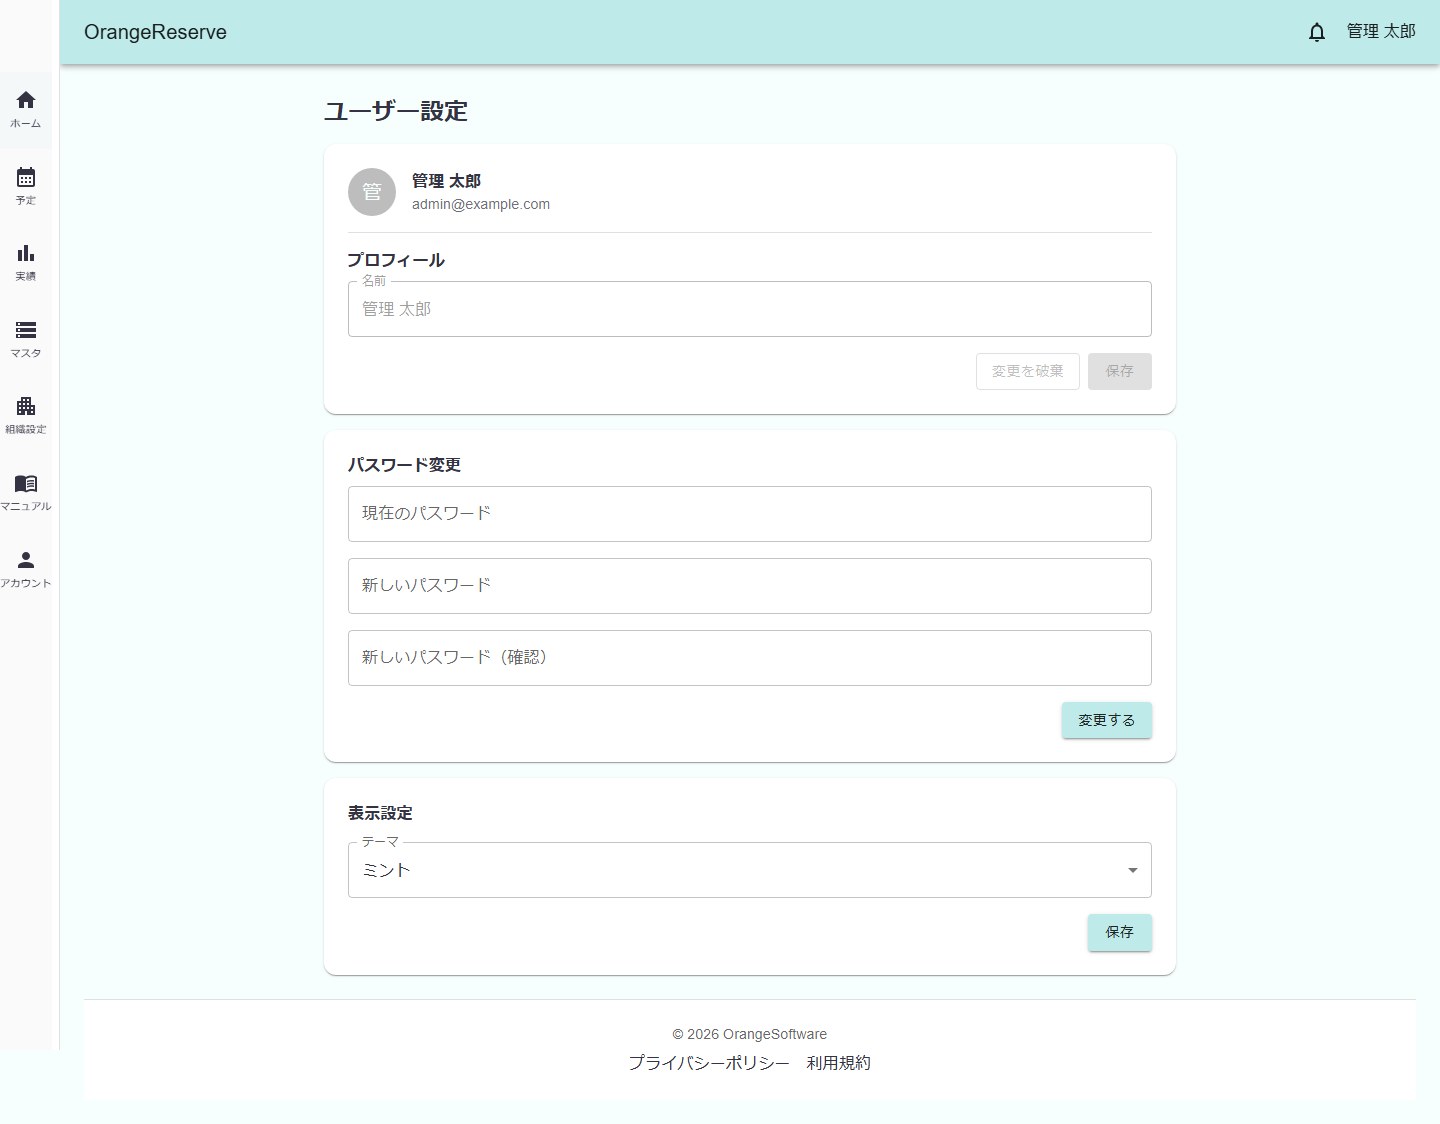Click the admin@example.com email text
The image size is (1440, 1124).
pyautogui.click(x=481, y=204)
